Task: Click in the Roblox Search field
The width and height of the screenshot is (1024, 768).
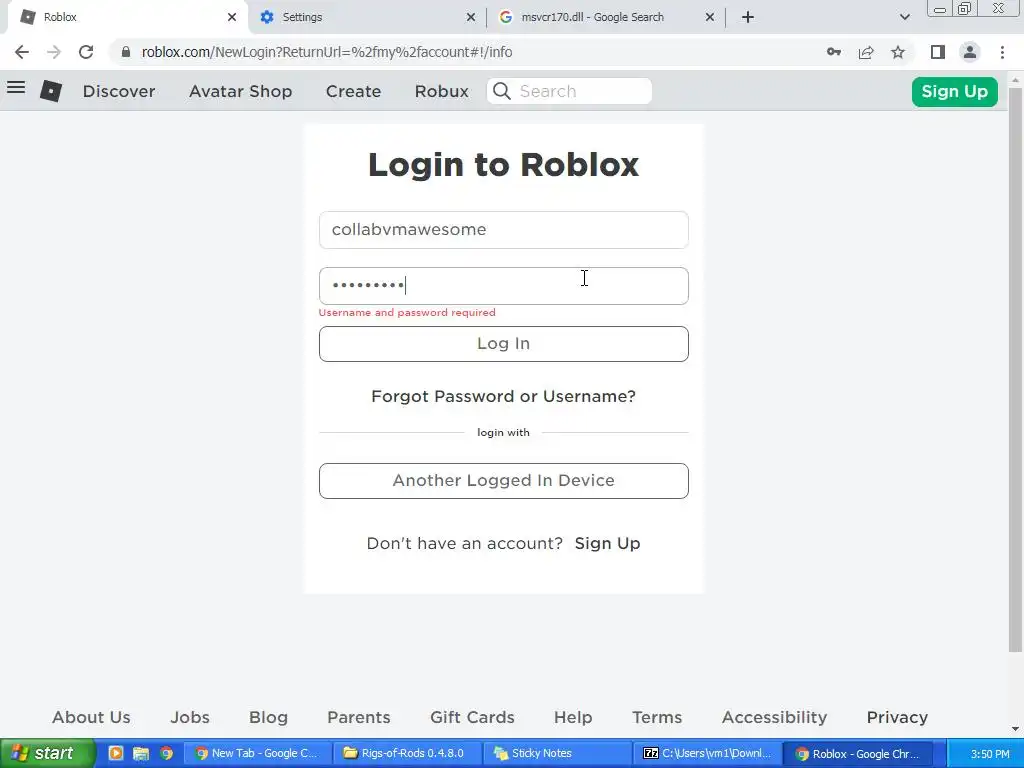Action: 569,91
